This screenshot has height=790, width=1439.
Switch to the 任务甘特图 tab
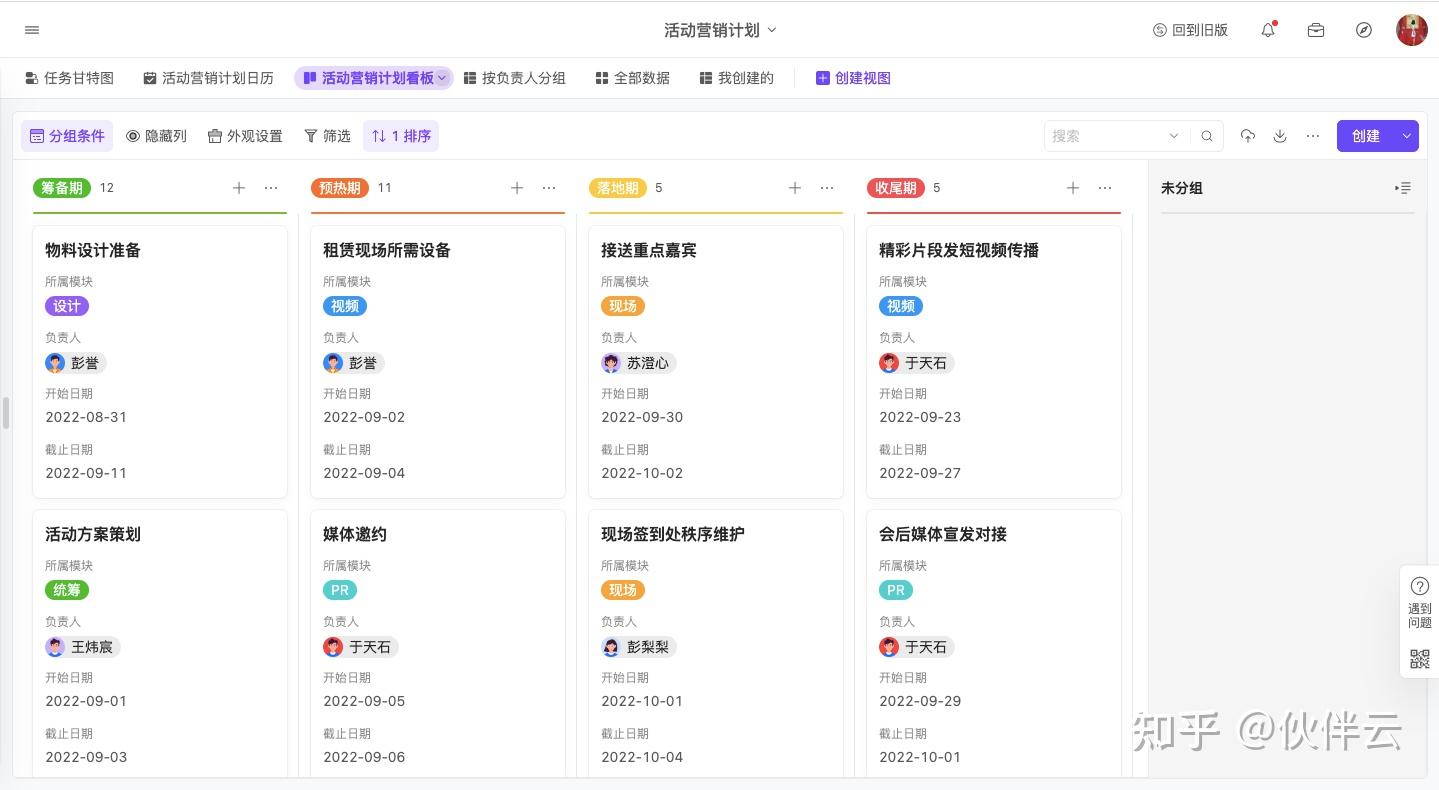pos(69,78)
